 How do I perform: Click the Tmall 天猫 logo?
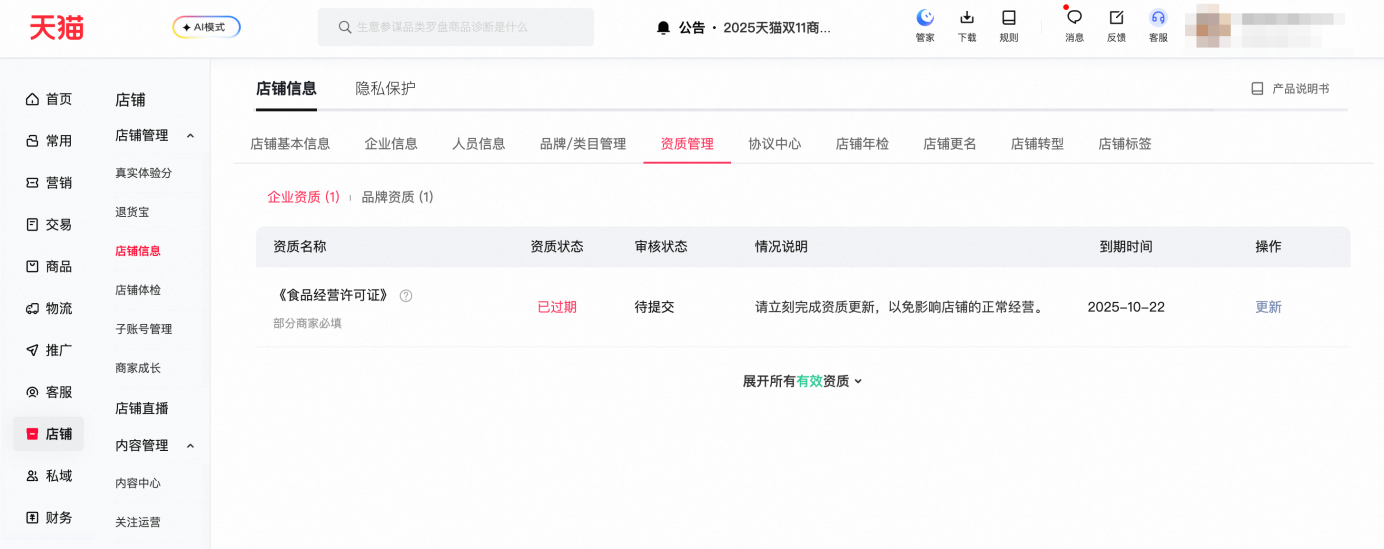(56, 28)
